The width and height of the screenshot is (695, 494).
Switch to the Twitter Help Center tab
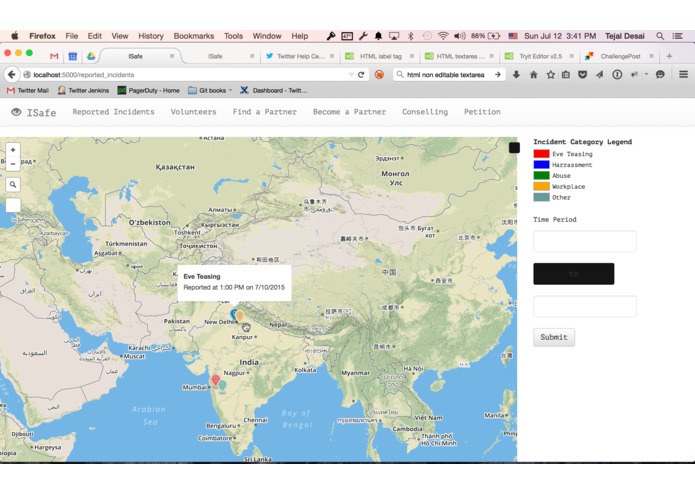pos(300,56)
